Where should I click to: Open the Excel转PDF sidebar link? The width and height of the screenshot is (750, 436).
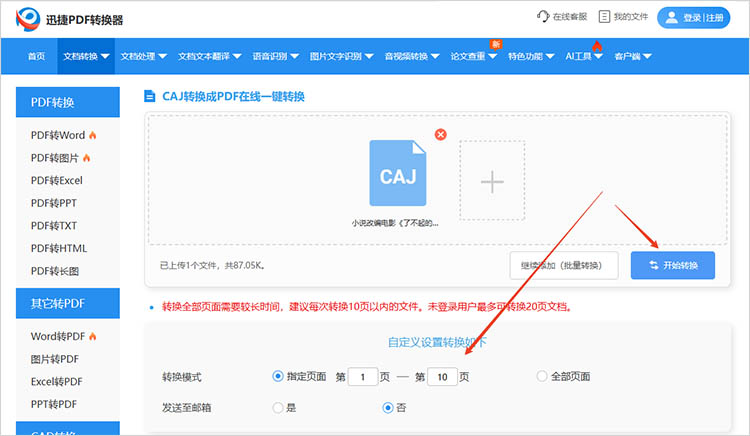pyautogui.click(x=56, y=382)
